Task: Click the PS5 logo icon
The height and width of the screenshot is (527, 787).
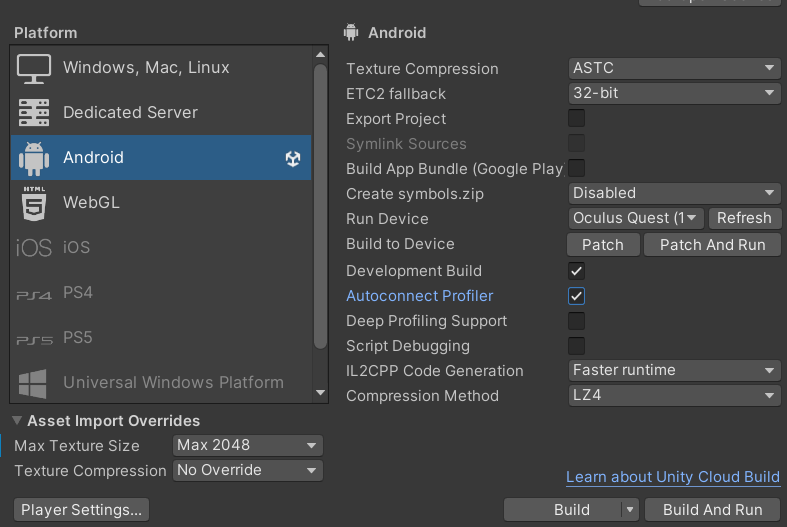Action: [34, 340]
